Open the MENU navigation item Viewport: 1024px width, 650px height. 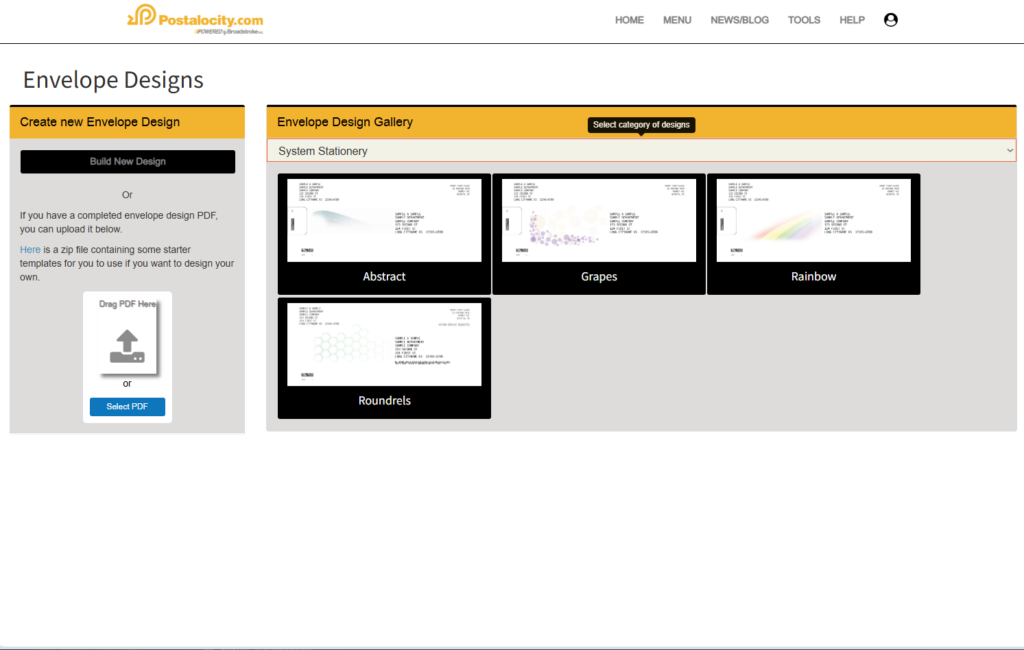pos(677,20)
